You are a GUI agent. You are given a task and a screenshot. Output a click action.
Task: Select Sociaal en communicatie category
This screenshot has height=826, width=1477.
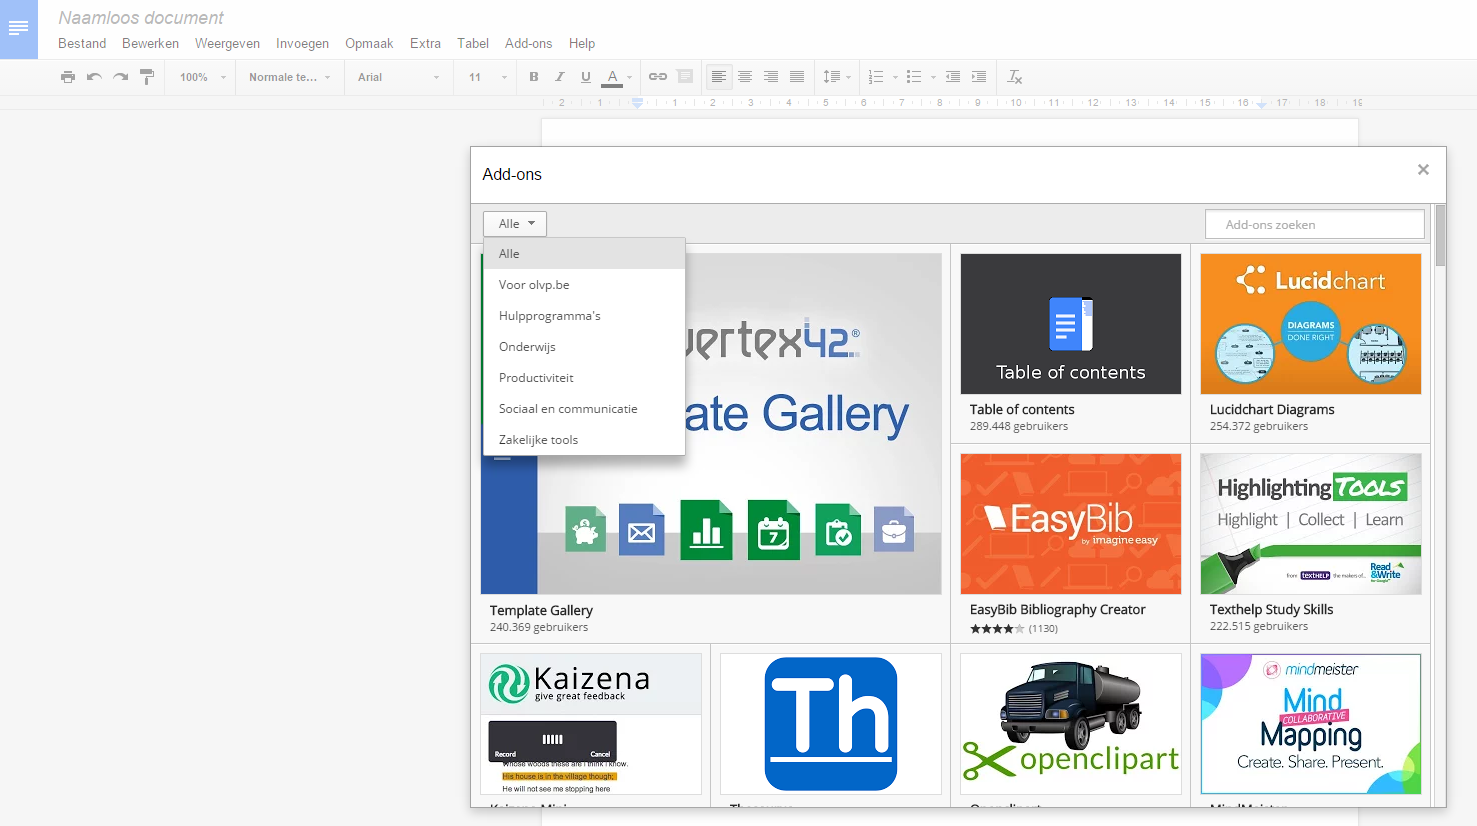(x=584, y=409)
